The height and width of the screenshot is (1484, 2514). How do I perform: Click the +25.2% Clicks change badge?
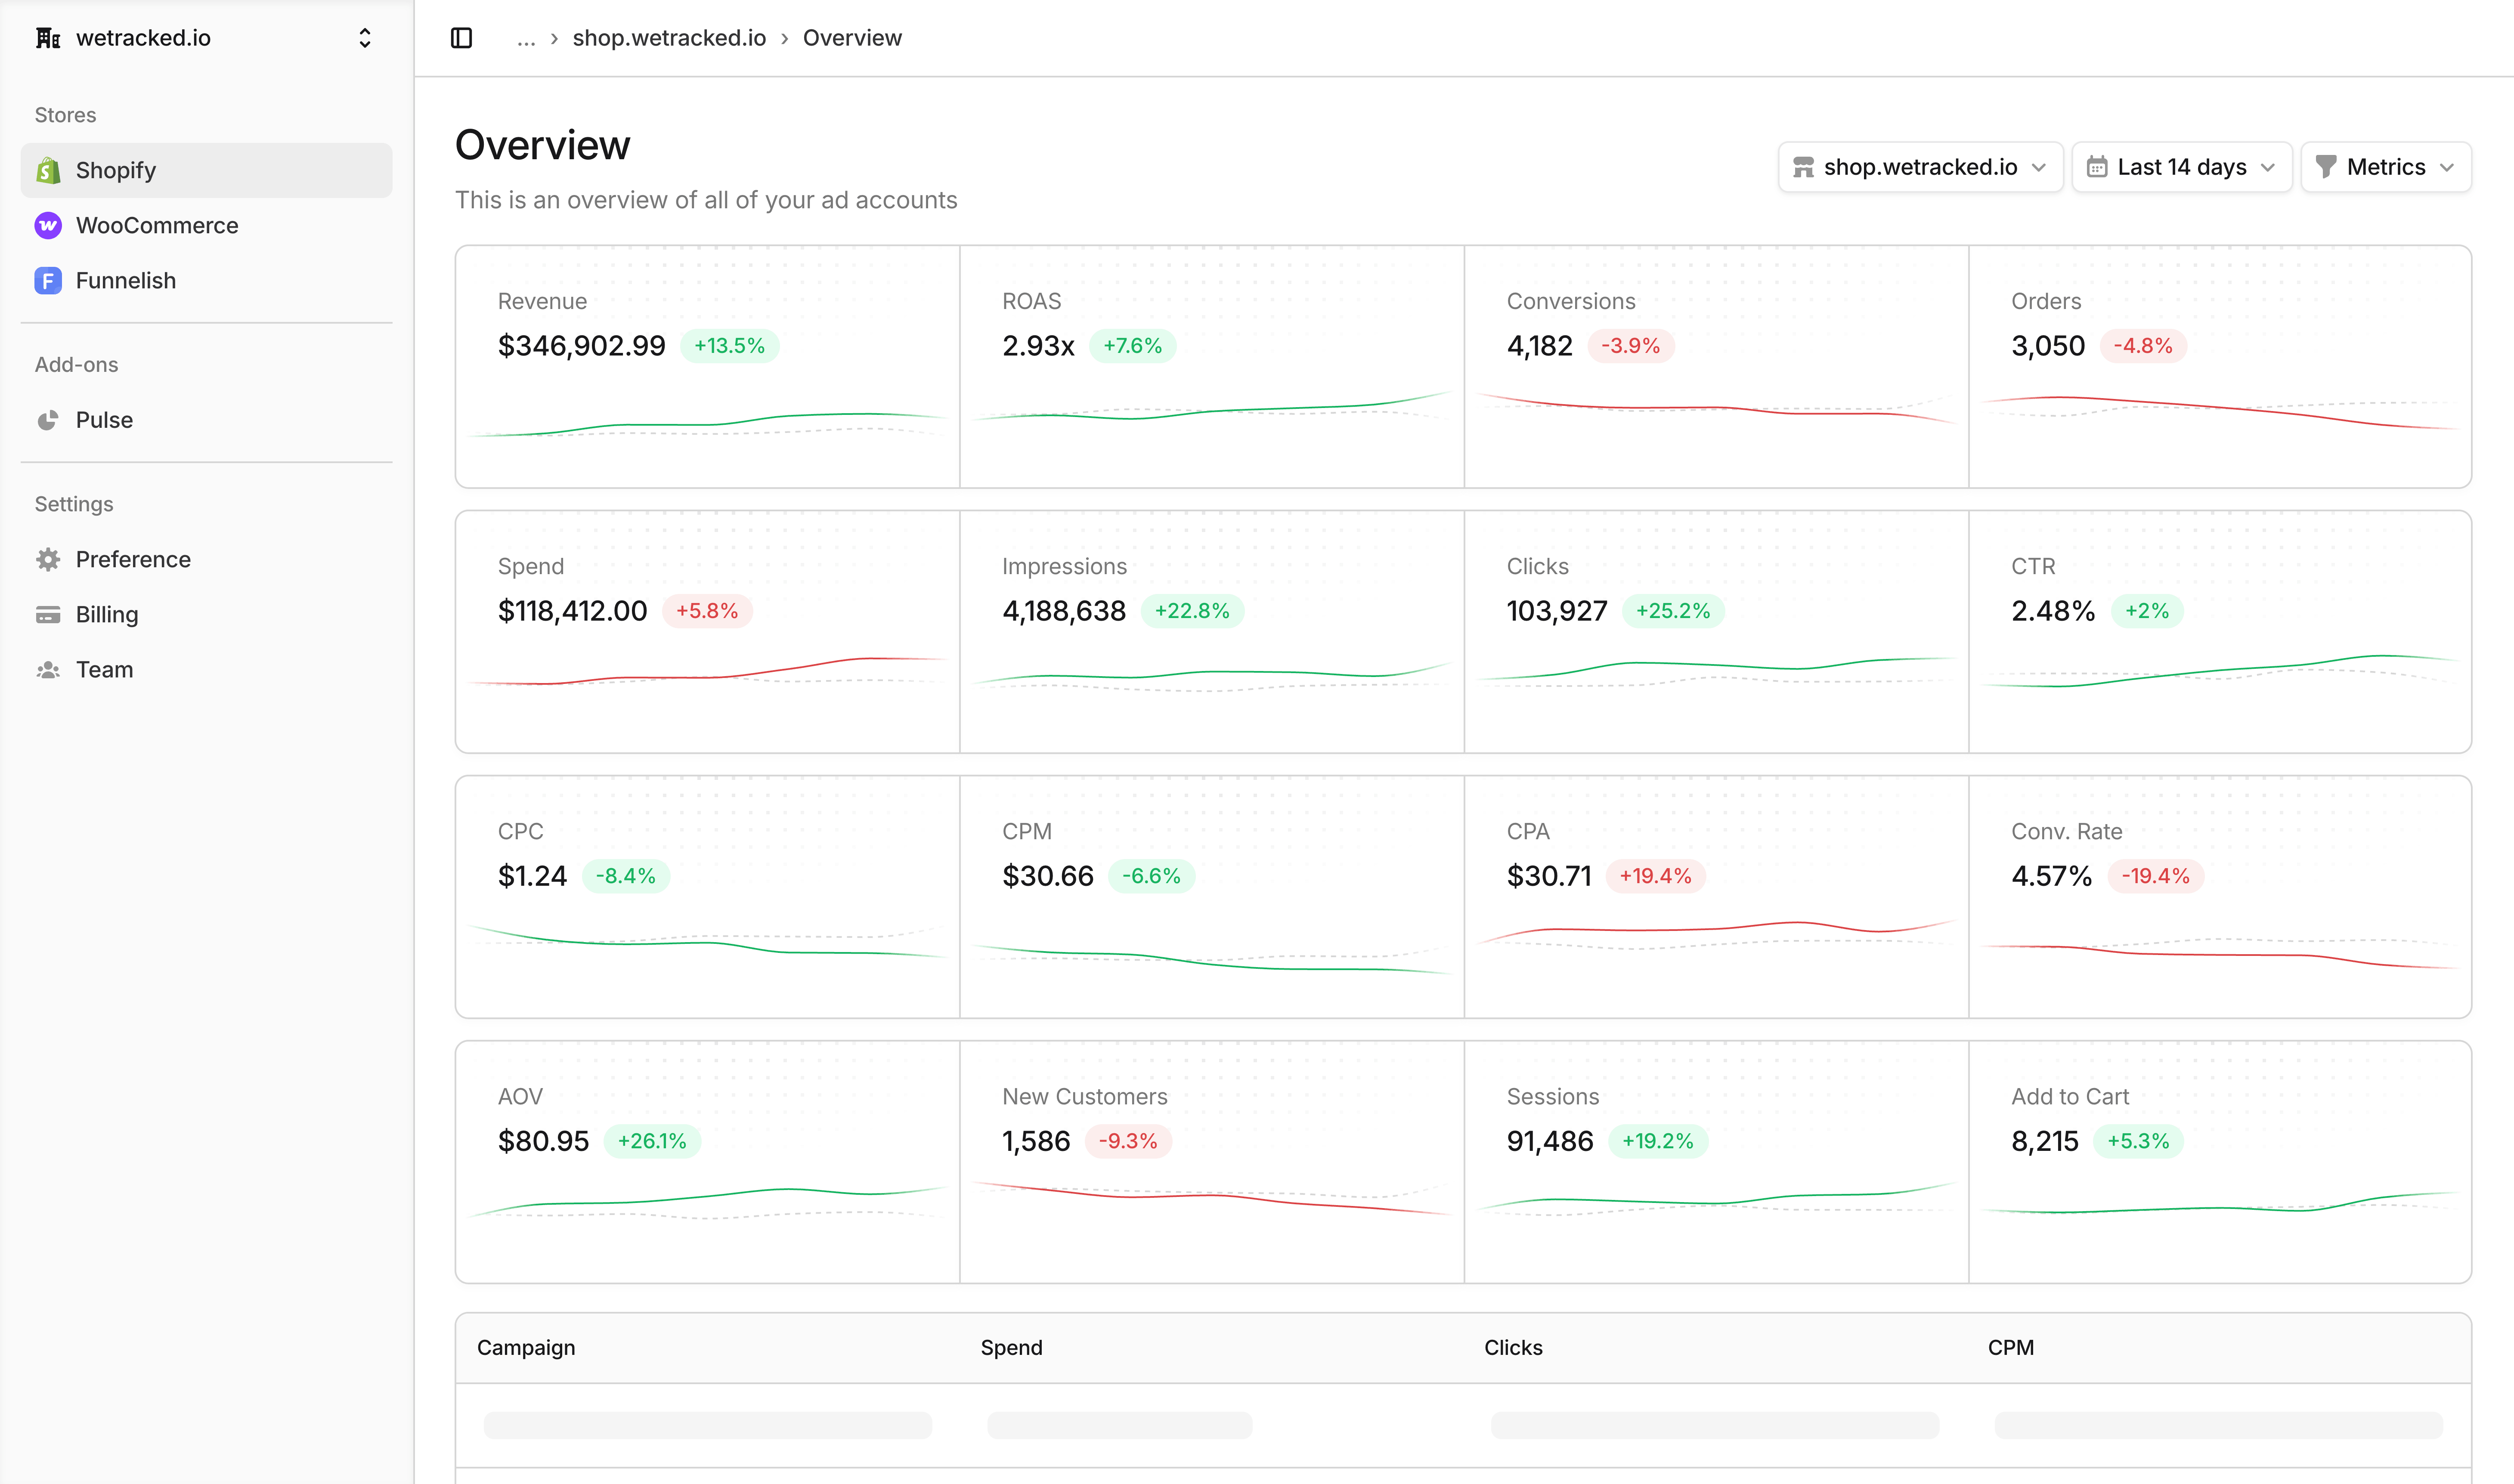pos(1673,611)
